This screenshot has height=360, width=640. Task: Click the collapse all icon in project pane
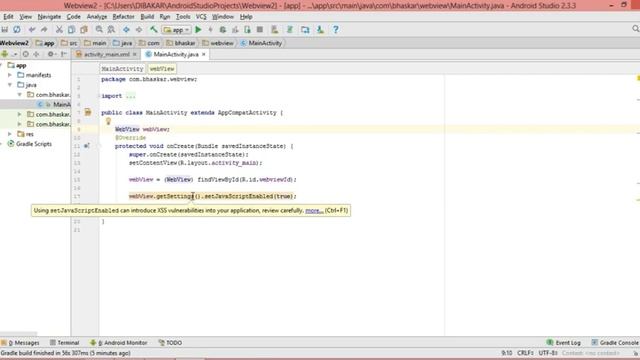coord(36,54)
